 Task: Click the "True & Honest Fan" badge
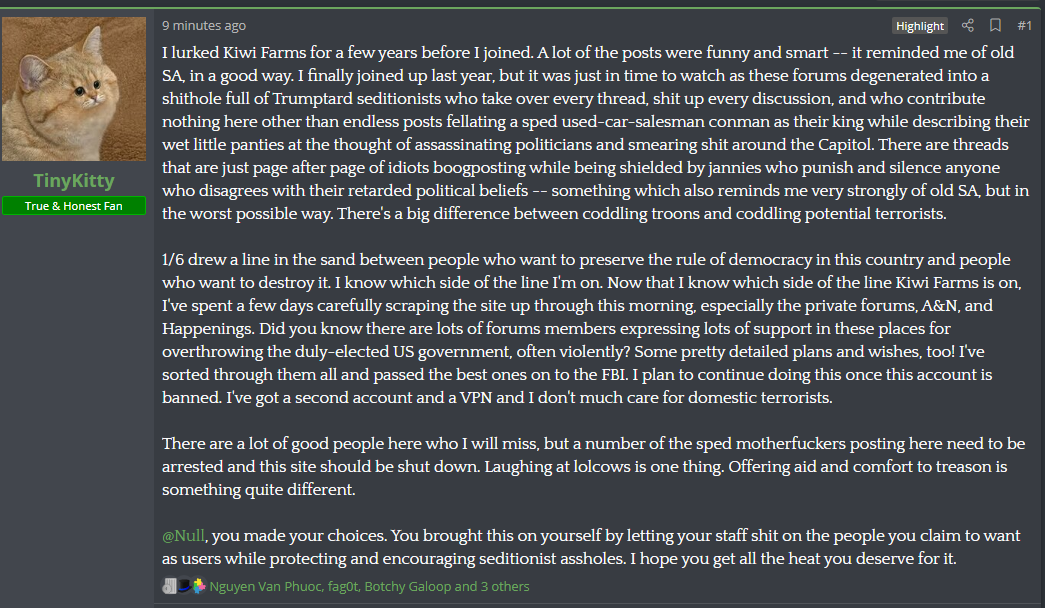point(73,205)
